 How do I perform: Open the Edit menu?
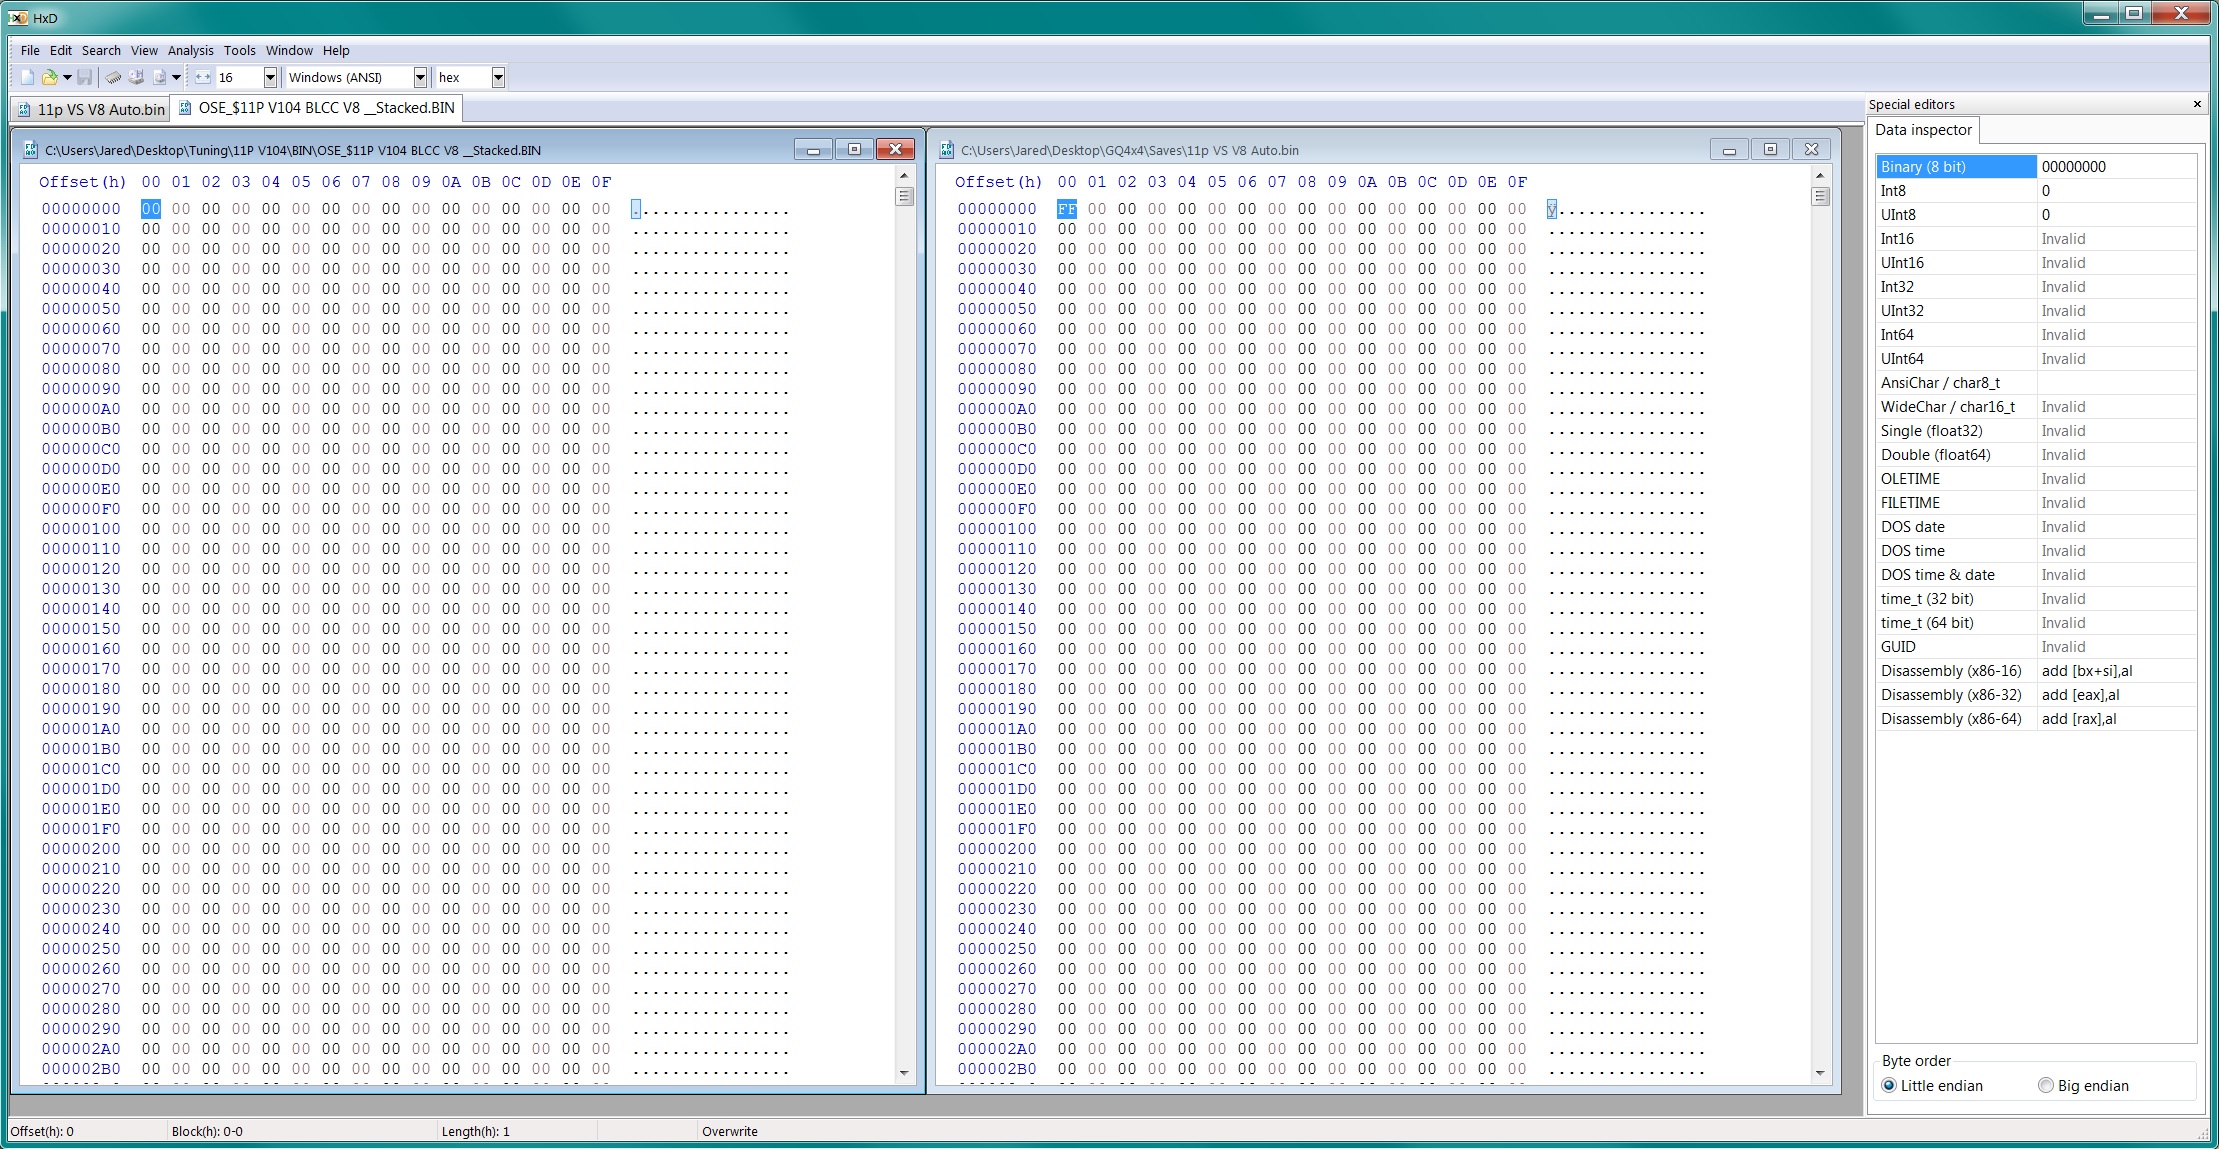[x=61, y=50]
